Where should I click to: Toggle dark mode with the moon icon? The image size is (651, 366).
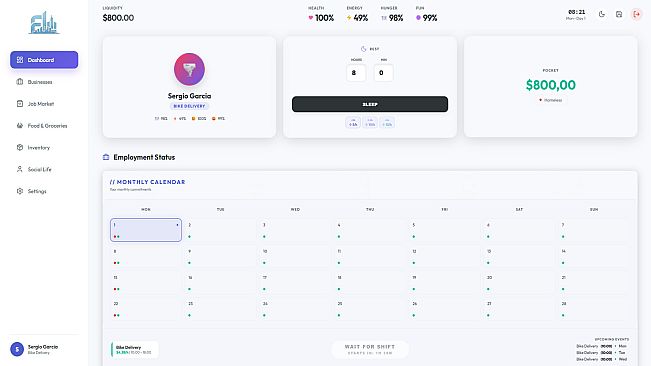[x=602, y=15]
